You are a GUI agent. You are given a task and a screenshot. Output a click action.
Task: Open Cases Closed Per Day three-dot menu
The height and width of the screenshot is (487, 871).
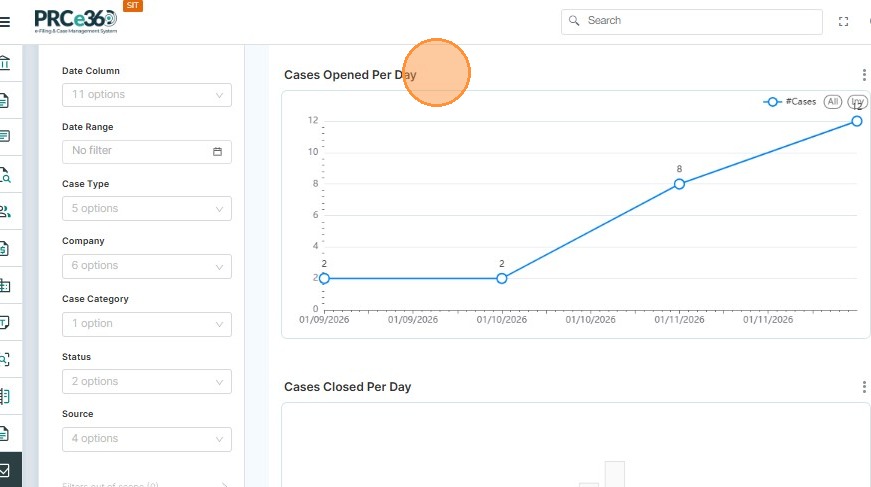click(864, 386)
